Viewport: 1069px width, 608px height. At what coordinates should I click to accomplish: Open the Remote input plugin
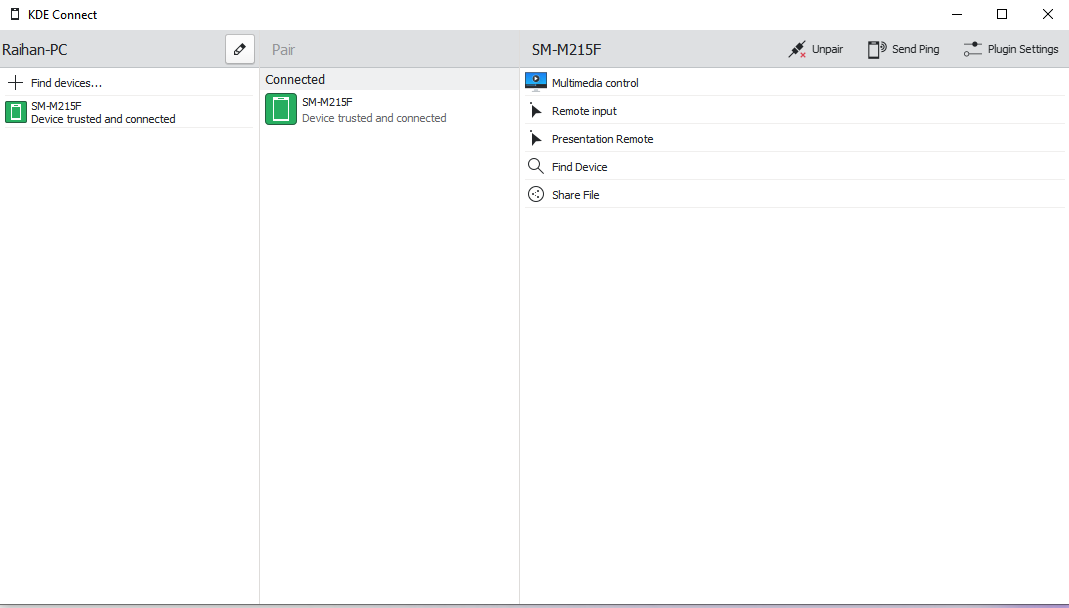584,111
